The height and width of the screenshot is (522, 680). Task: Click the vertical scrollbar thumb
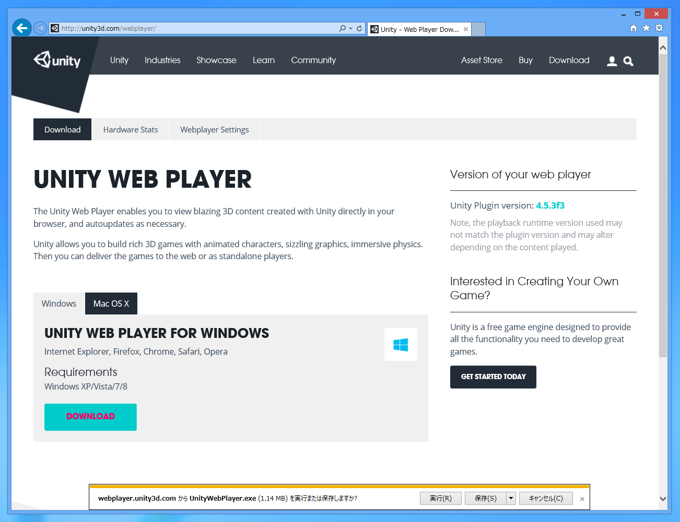click(663, 206)
